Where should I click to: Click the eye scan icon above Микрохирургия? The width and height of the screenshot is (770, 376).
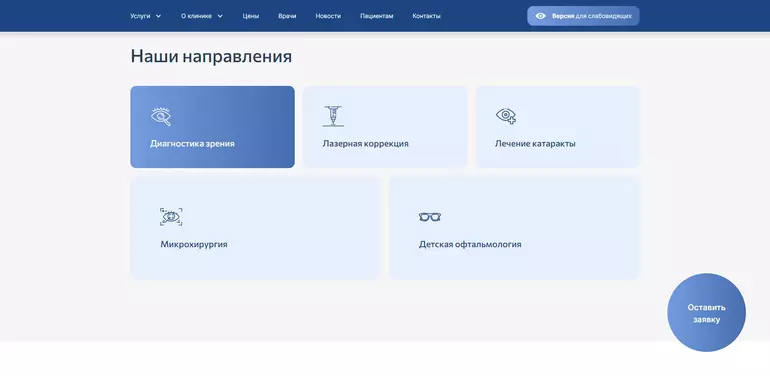click(x=171, y=216)
